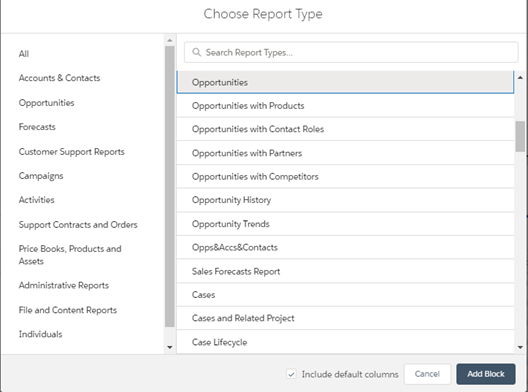Pick Opps&Accs&Contacts report type
The height and width of the screenshot is (392, 528).
coord(345,248)
